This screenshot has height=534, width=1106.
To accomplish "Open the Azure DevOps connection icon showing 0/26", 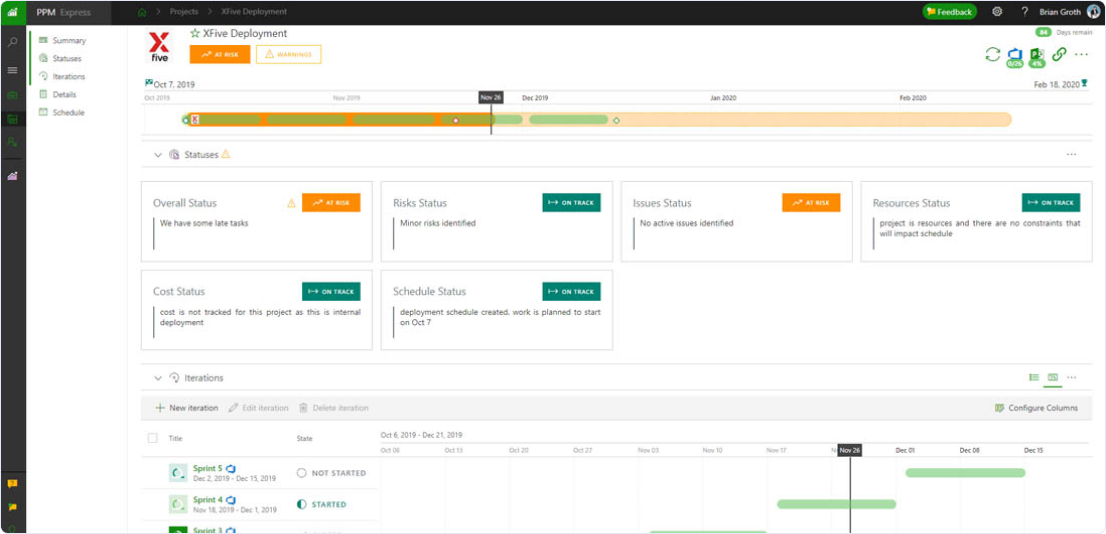I will (x=1015, y=57).
